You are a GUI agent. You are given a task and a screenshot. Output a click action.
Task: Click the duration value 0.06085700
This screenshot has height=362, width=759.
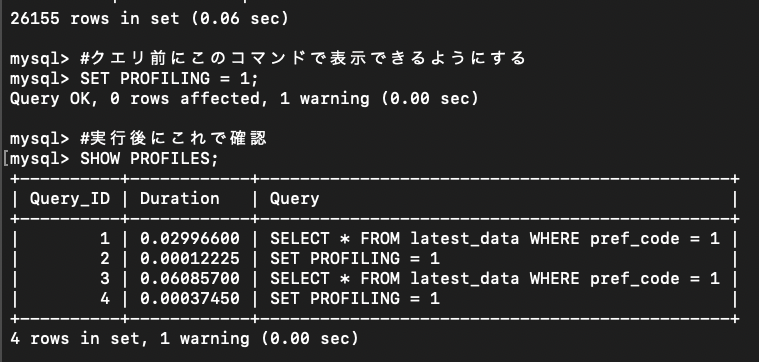click(x=190, y=278)
